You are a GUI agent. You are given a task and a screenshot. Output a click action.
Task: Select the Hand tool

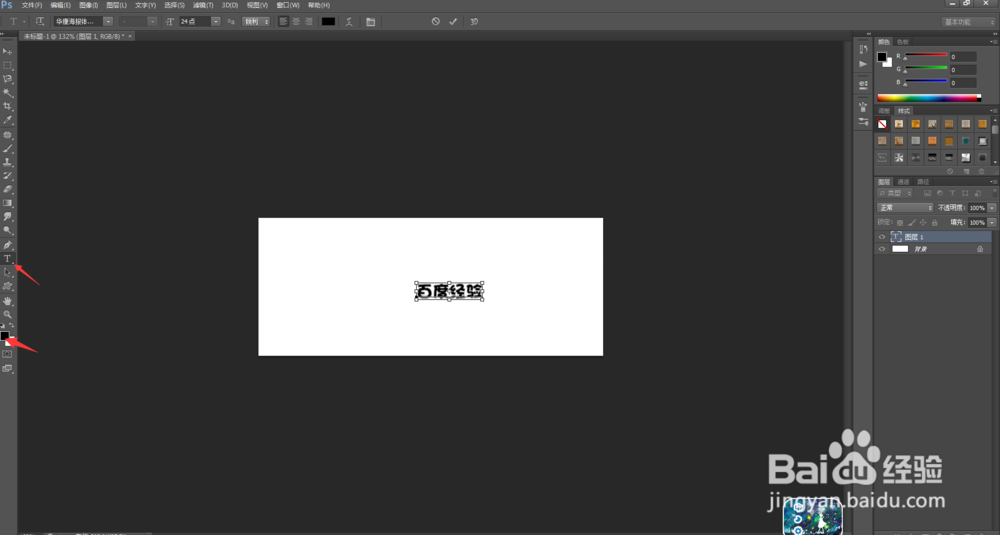[8, 300]
